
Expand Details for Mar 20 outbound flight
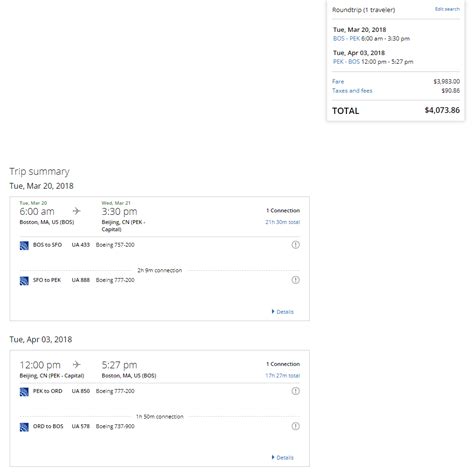(283, 312)
